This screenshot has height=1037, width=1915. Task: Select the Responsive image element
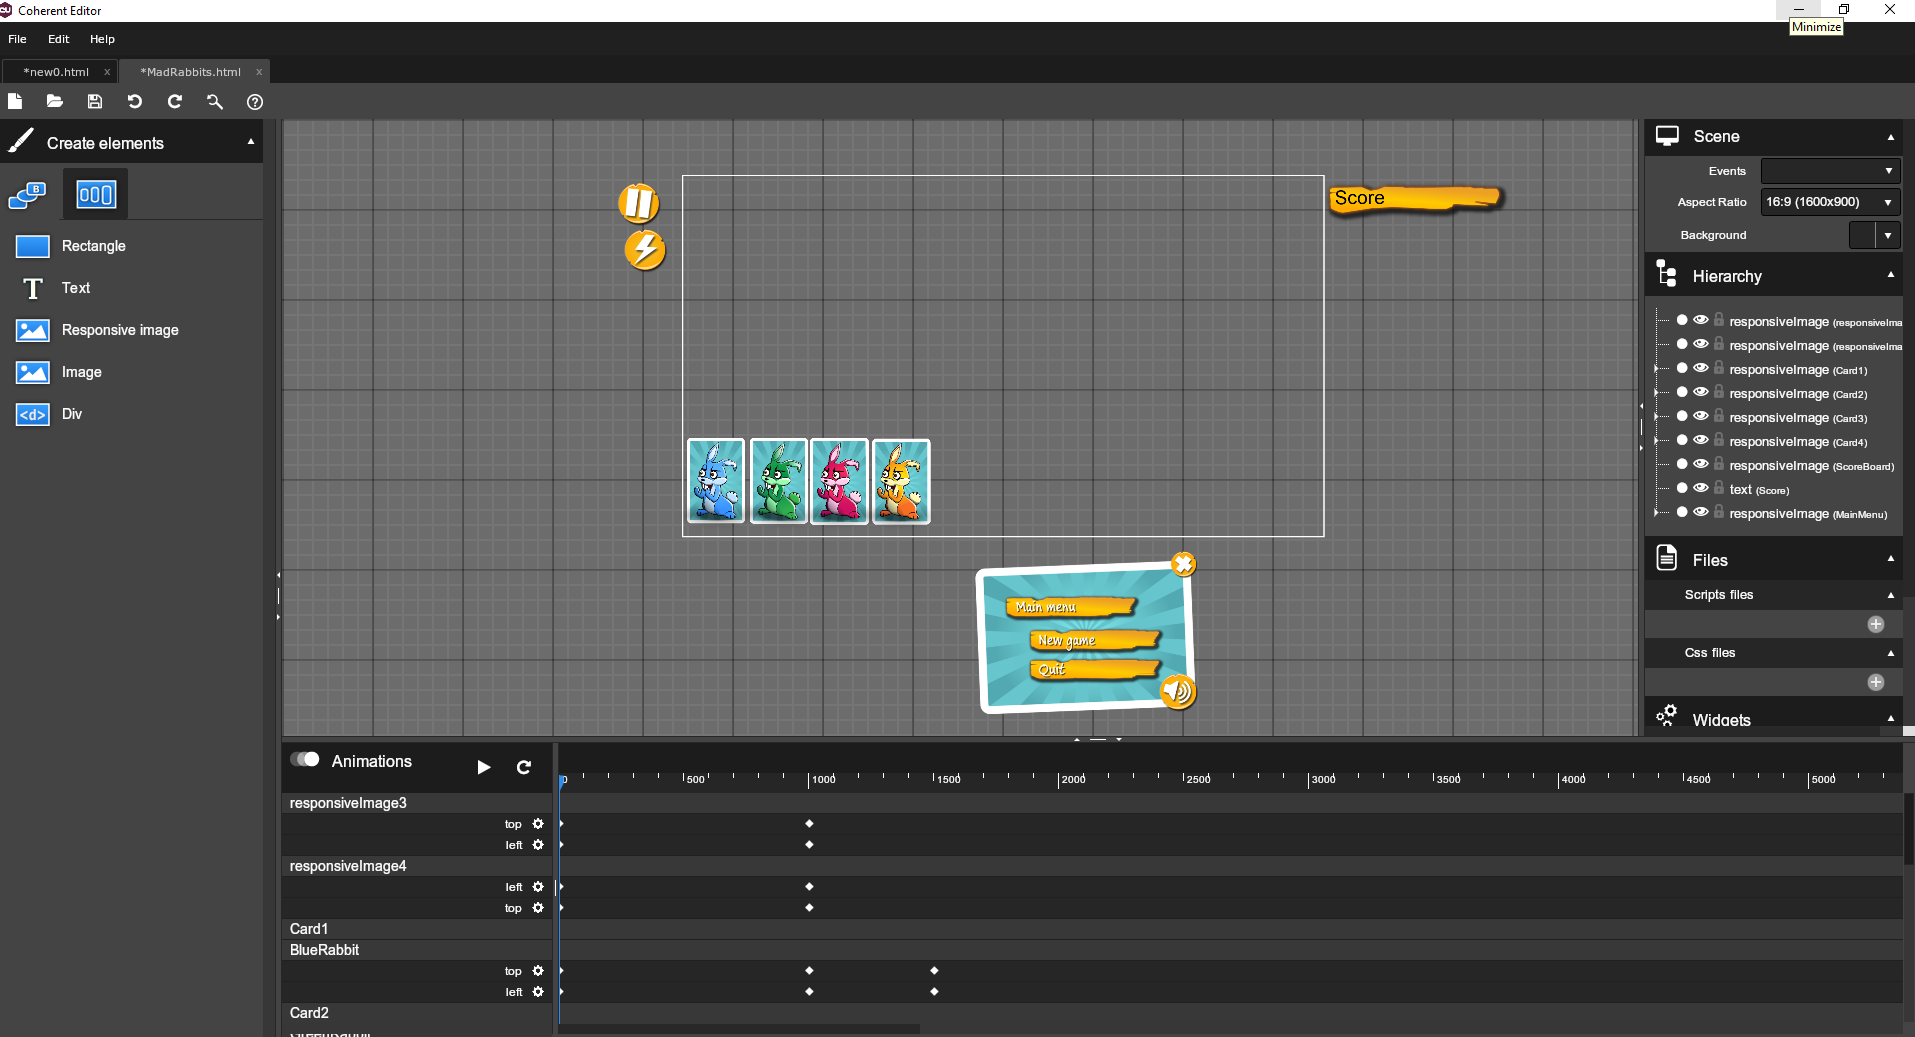point(119,330)
